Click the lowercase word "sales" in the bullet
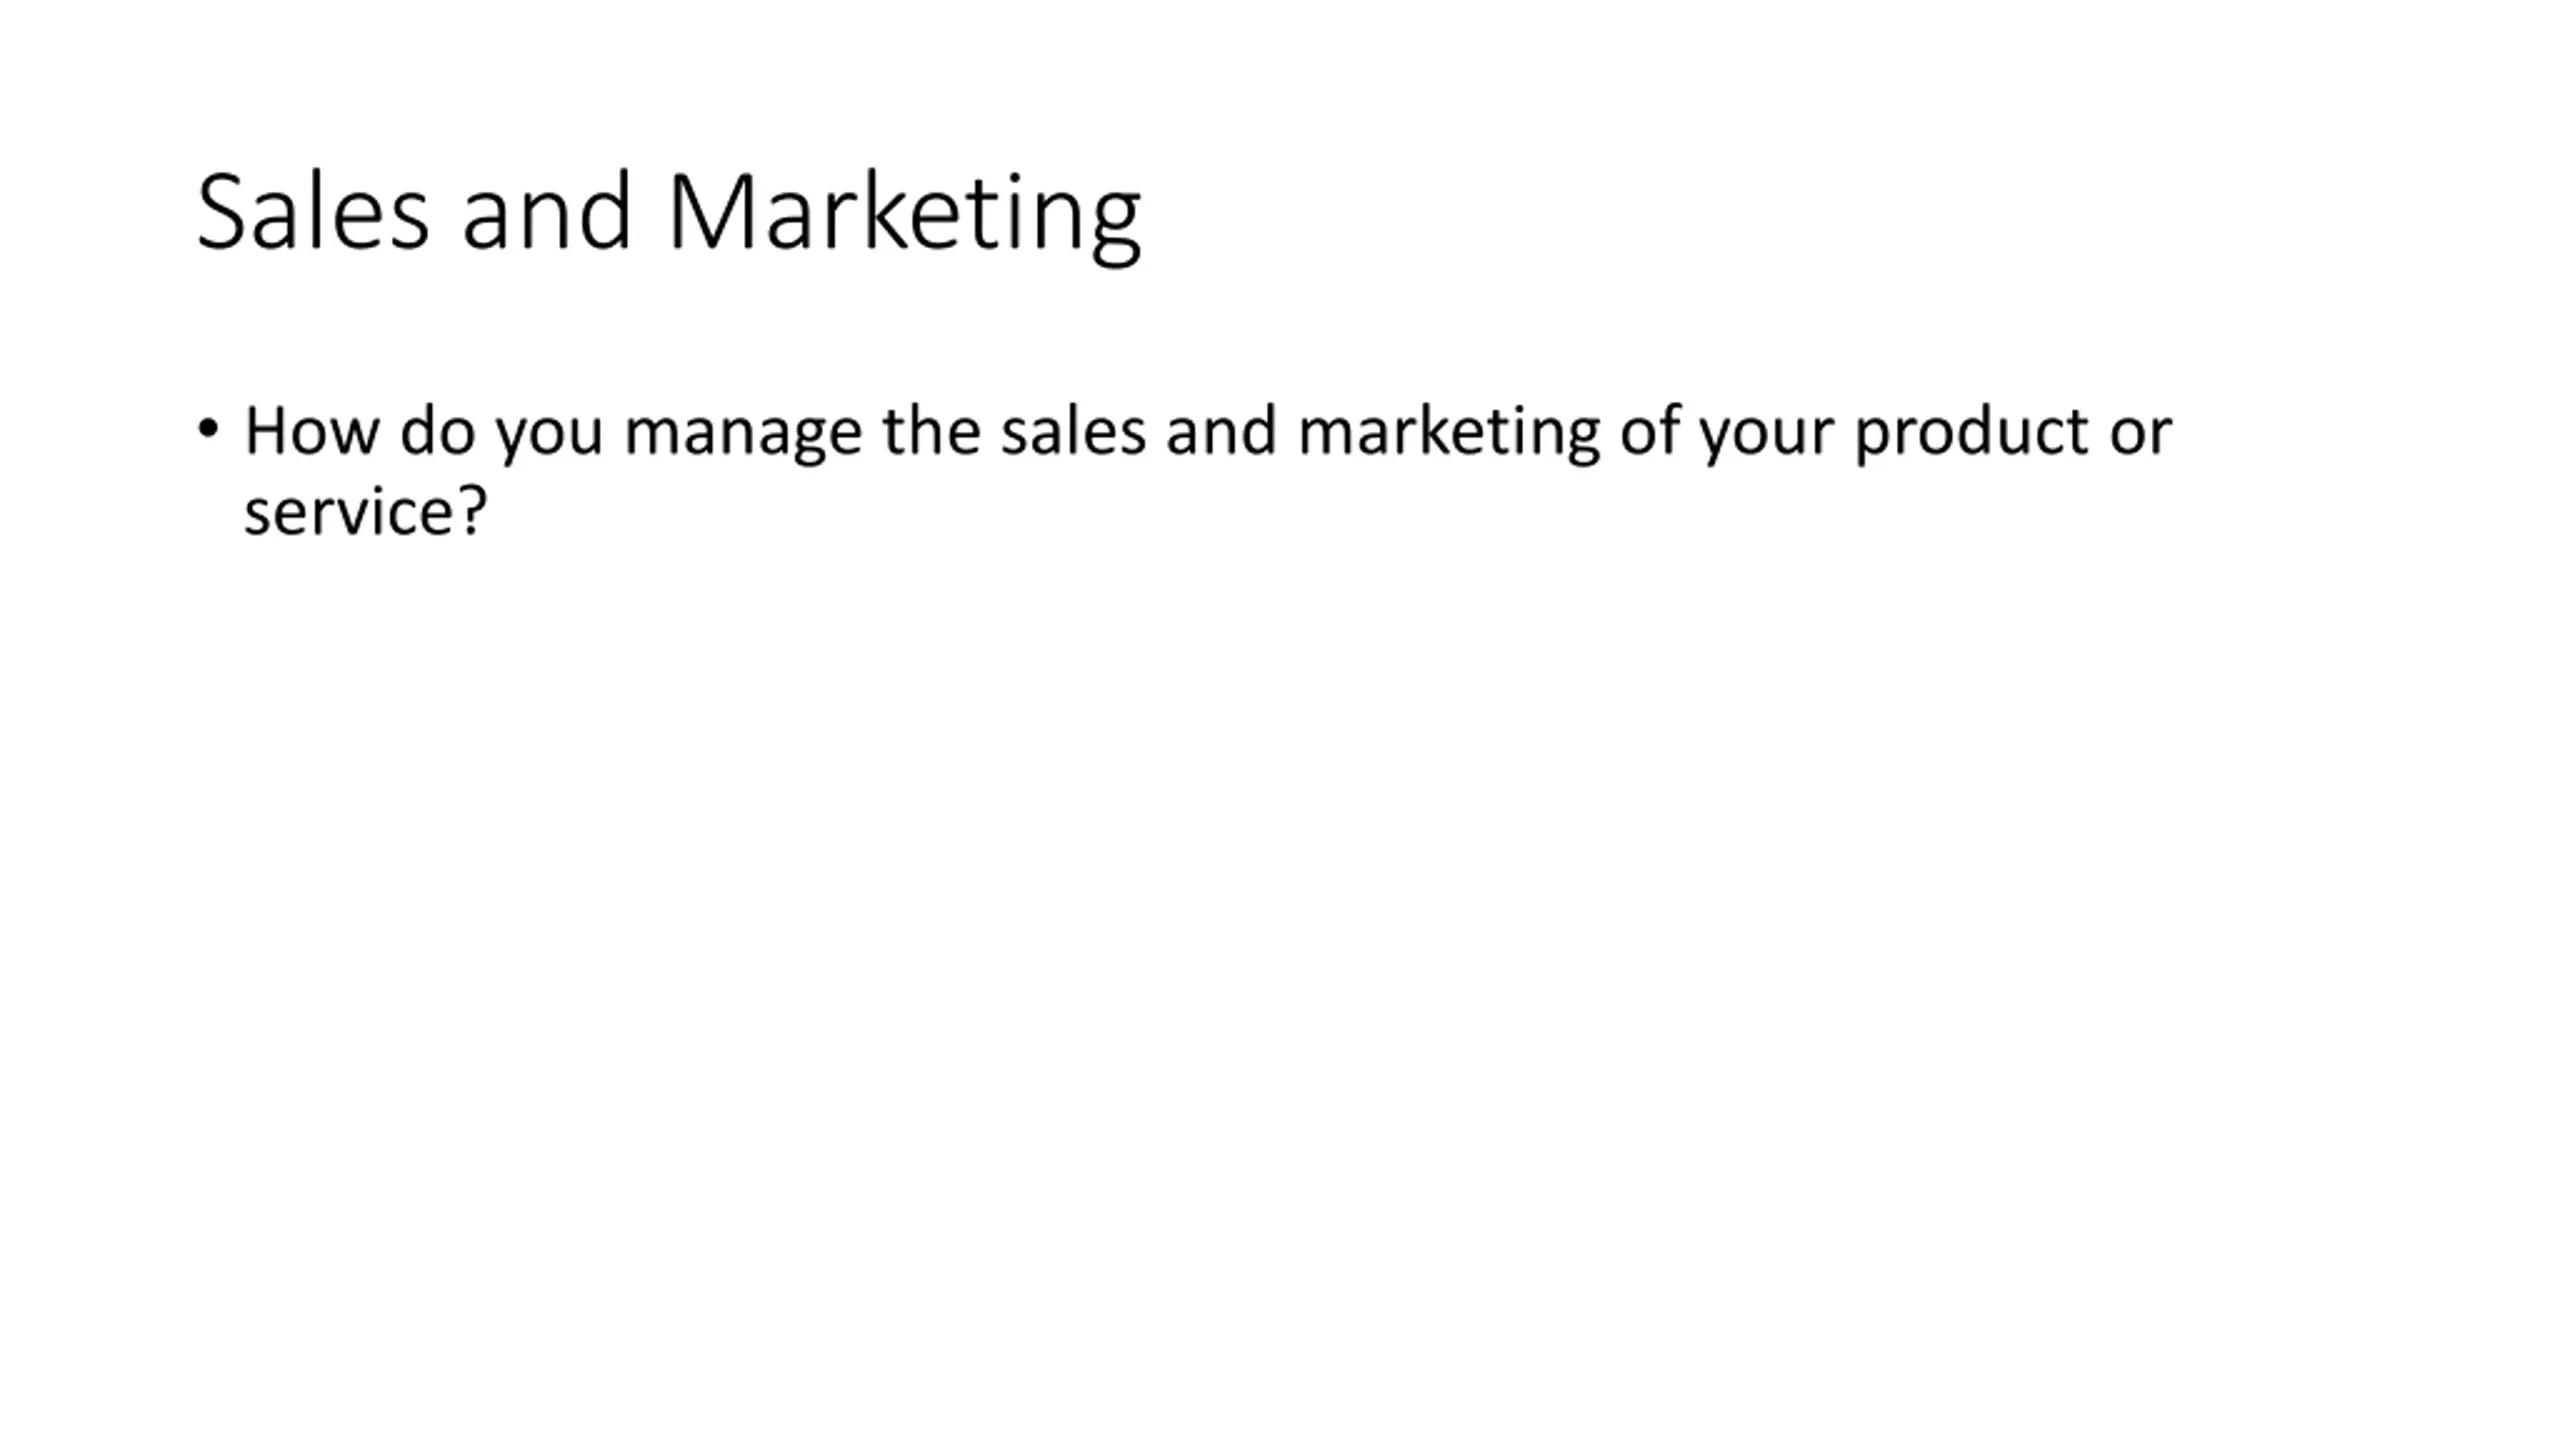Viewport: 2560px width, 1440px height. (x=1073, y=432)
